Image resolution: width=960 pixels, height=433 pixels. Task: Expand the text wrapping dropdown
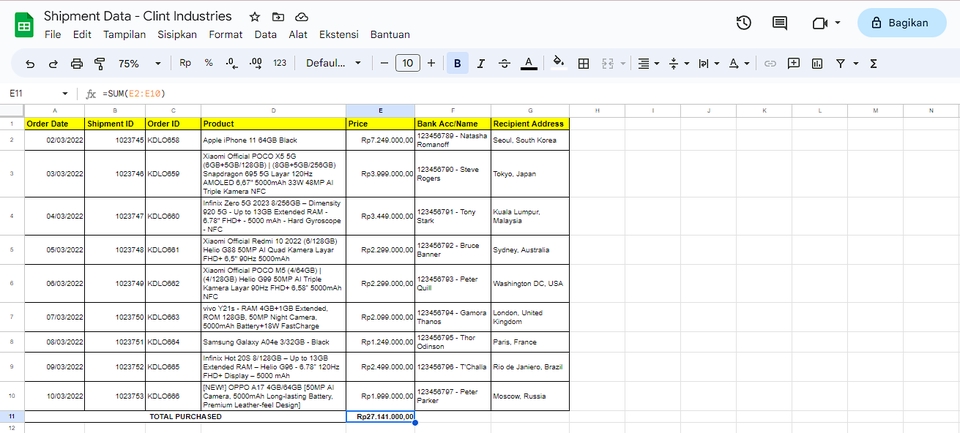pos(716,64)
